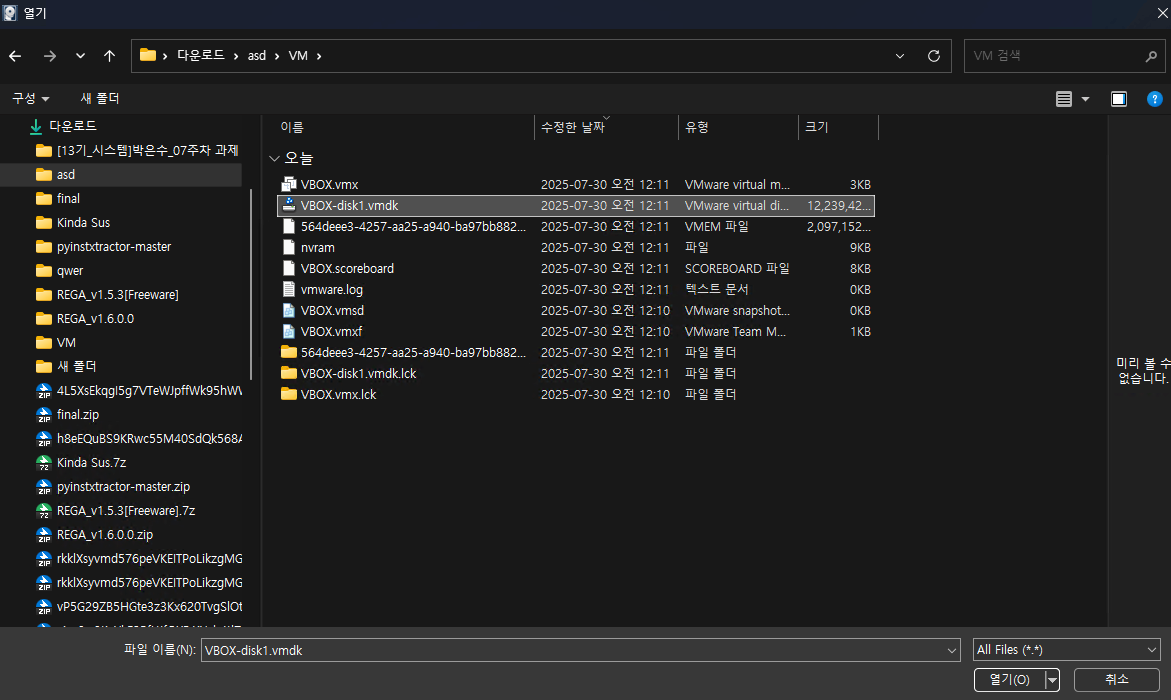Sort by 유형 column header

coord(697,127)
